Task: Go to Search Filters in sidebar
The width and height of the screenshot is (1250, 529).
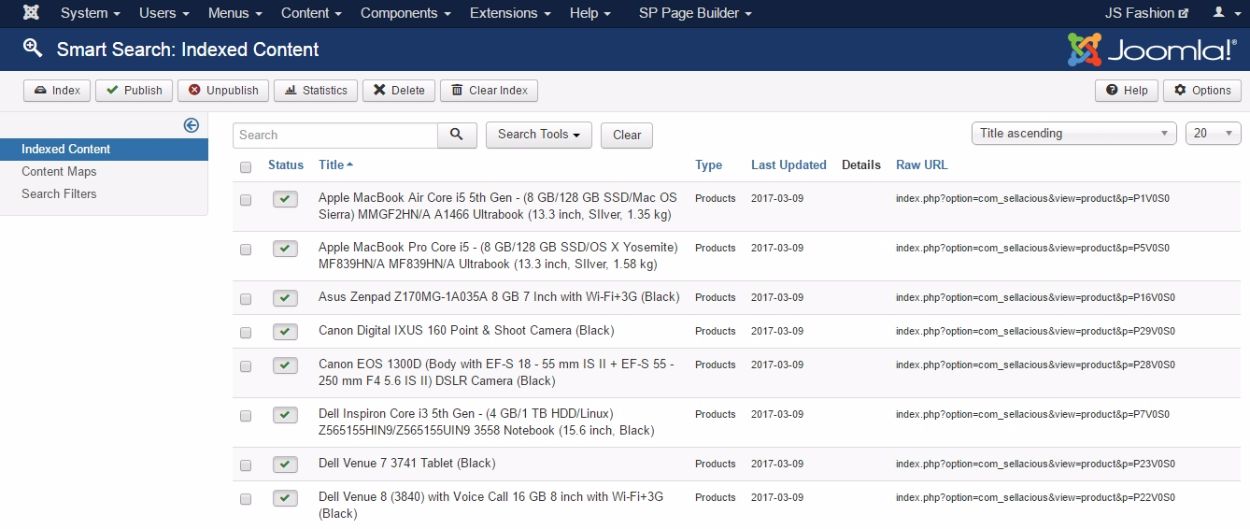Action: pos(59,194)
